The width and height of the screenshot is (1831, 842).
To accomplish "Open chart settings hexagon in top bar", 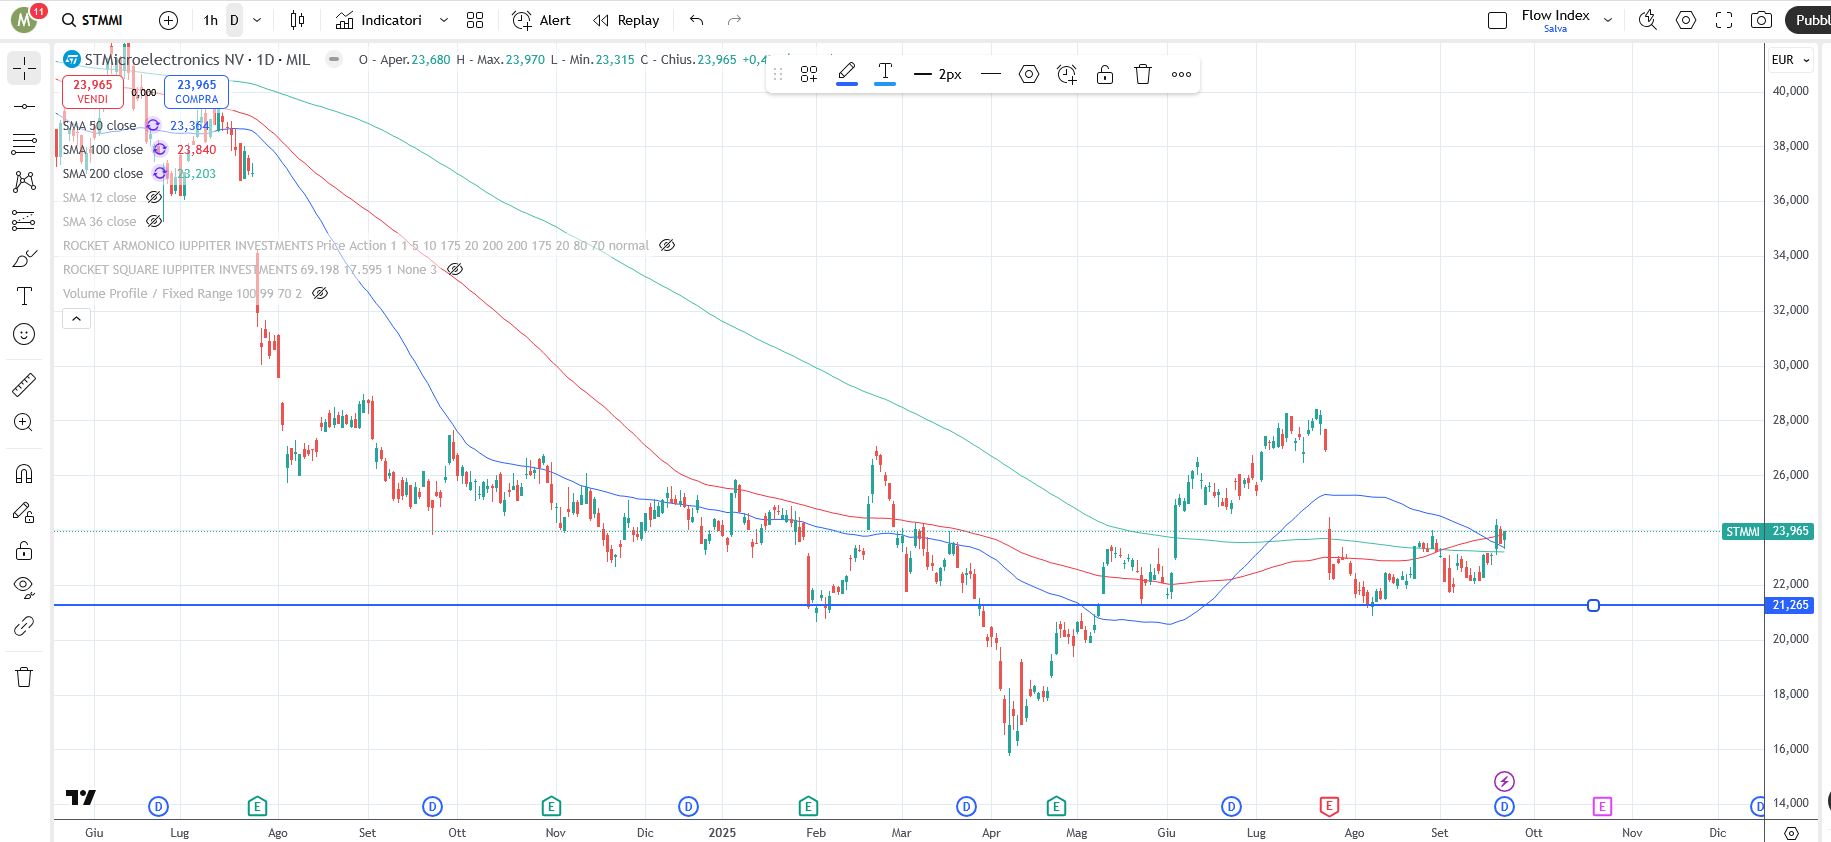I will coord(1686,20).
